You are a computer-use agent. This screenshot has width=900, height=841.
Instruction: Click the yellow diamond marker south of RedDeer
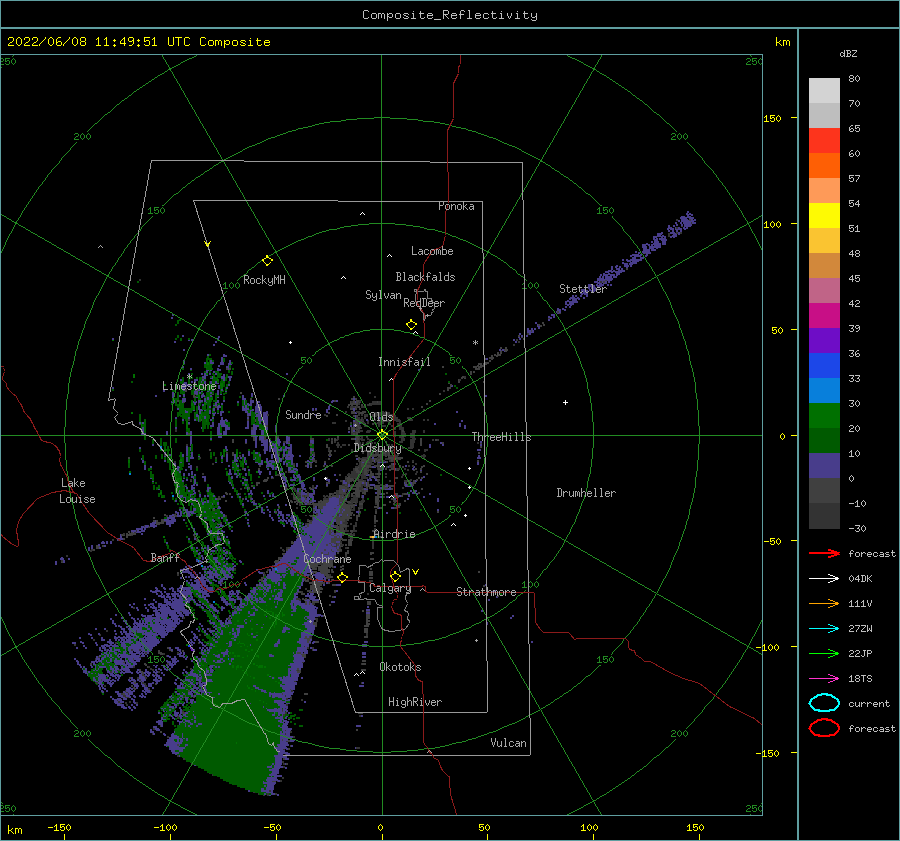point(411,325)
